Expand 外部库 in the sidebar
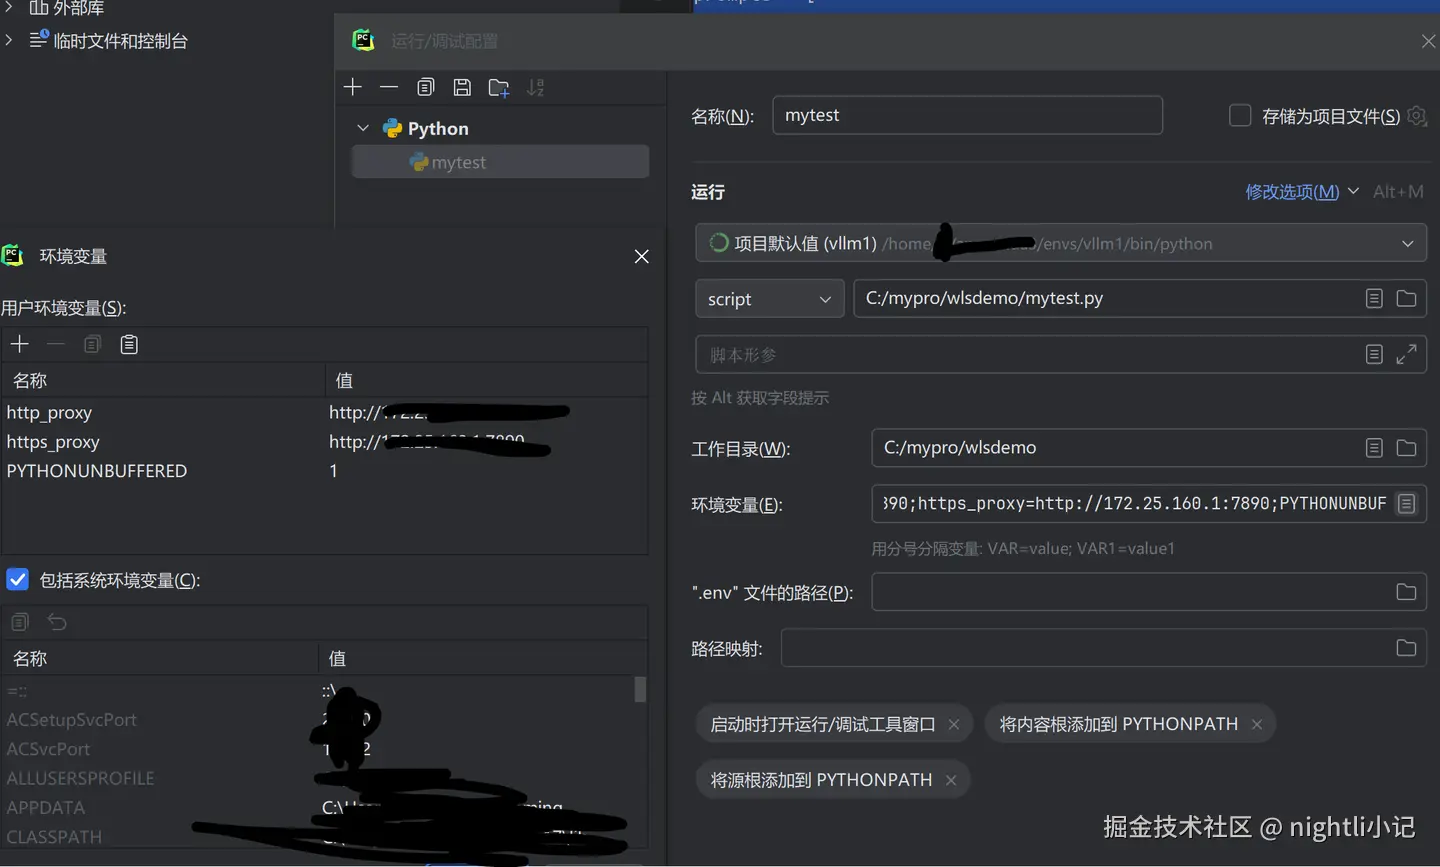 pyautogui.click(x=8, y=8)
